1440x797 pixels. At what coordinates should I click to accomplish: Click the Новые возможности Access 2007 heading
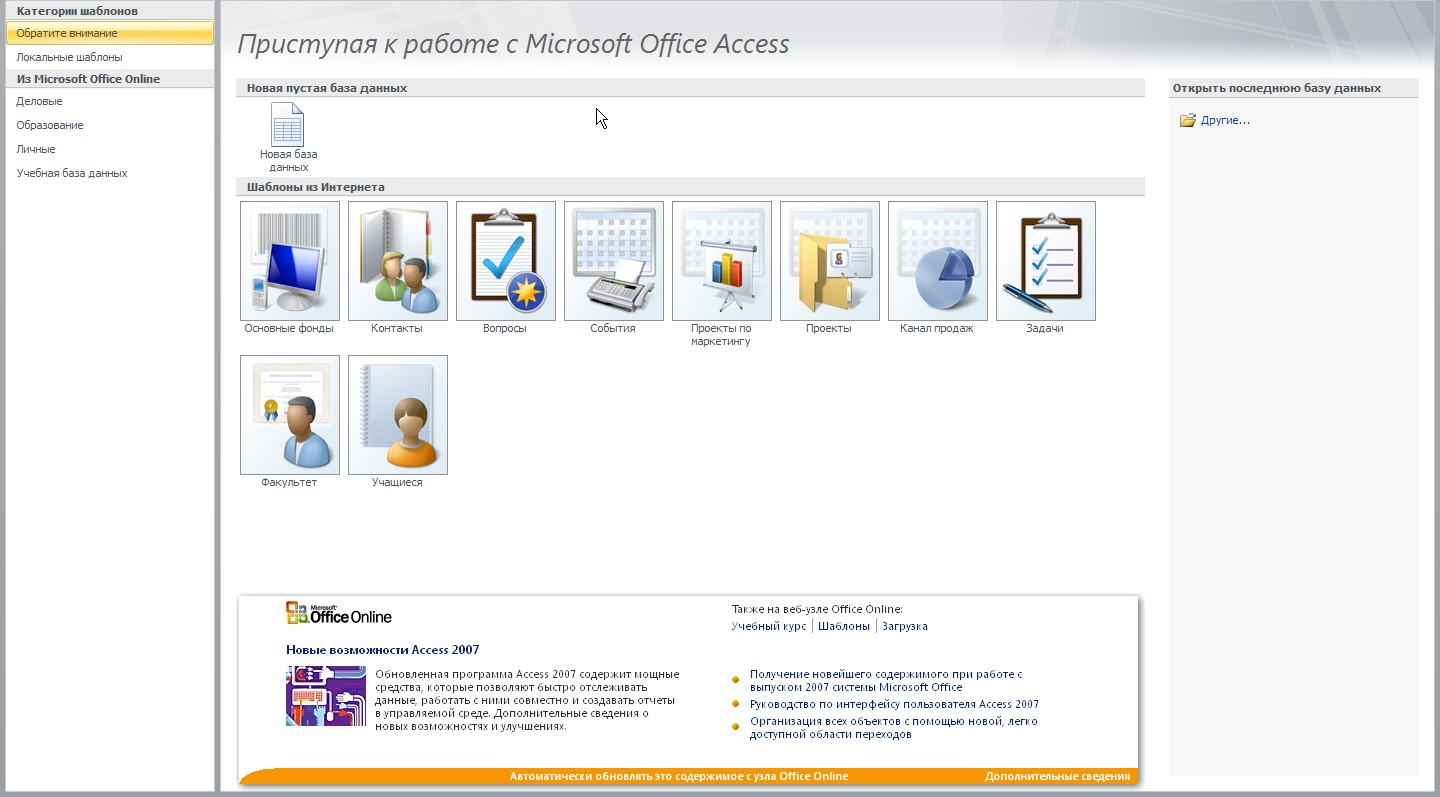click(x=382, y=650)
